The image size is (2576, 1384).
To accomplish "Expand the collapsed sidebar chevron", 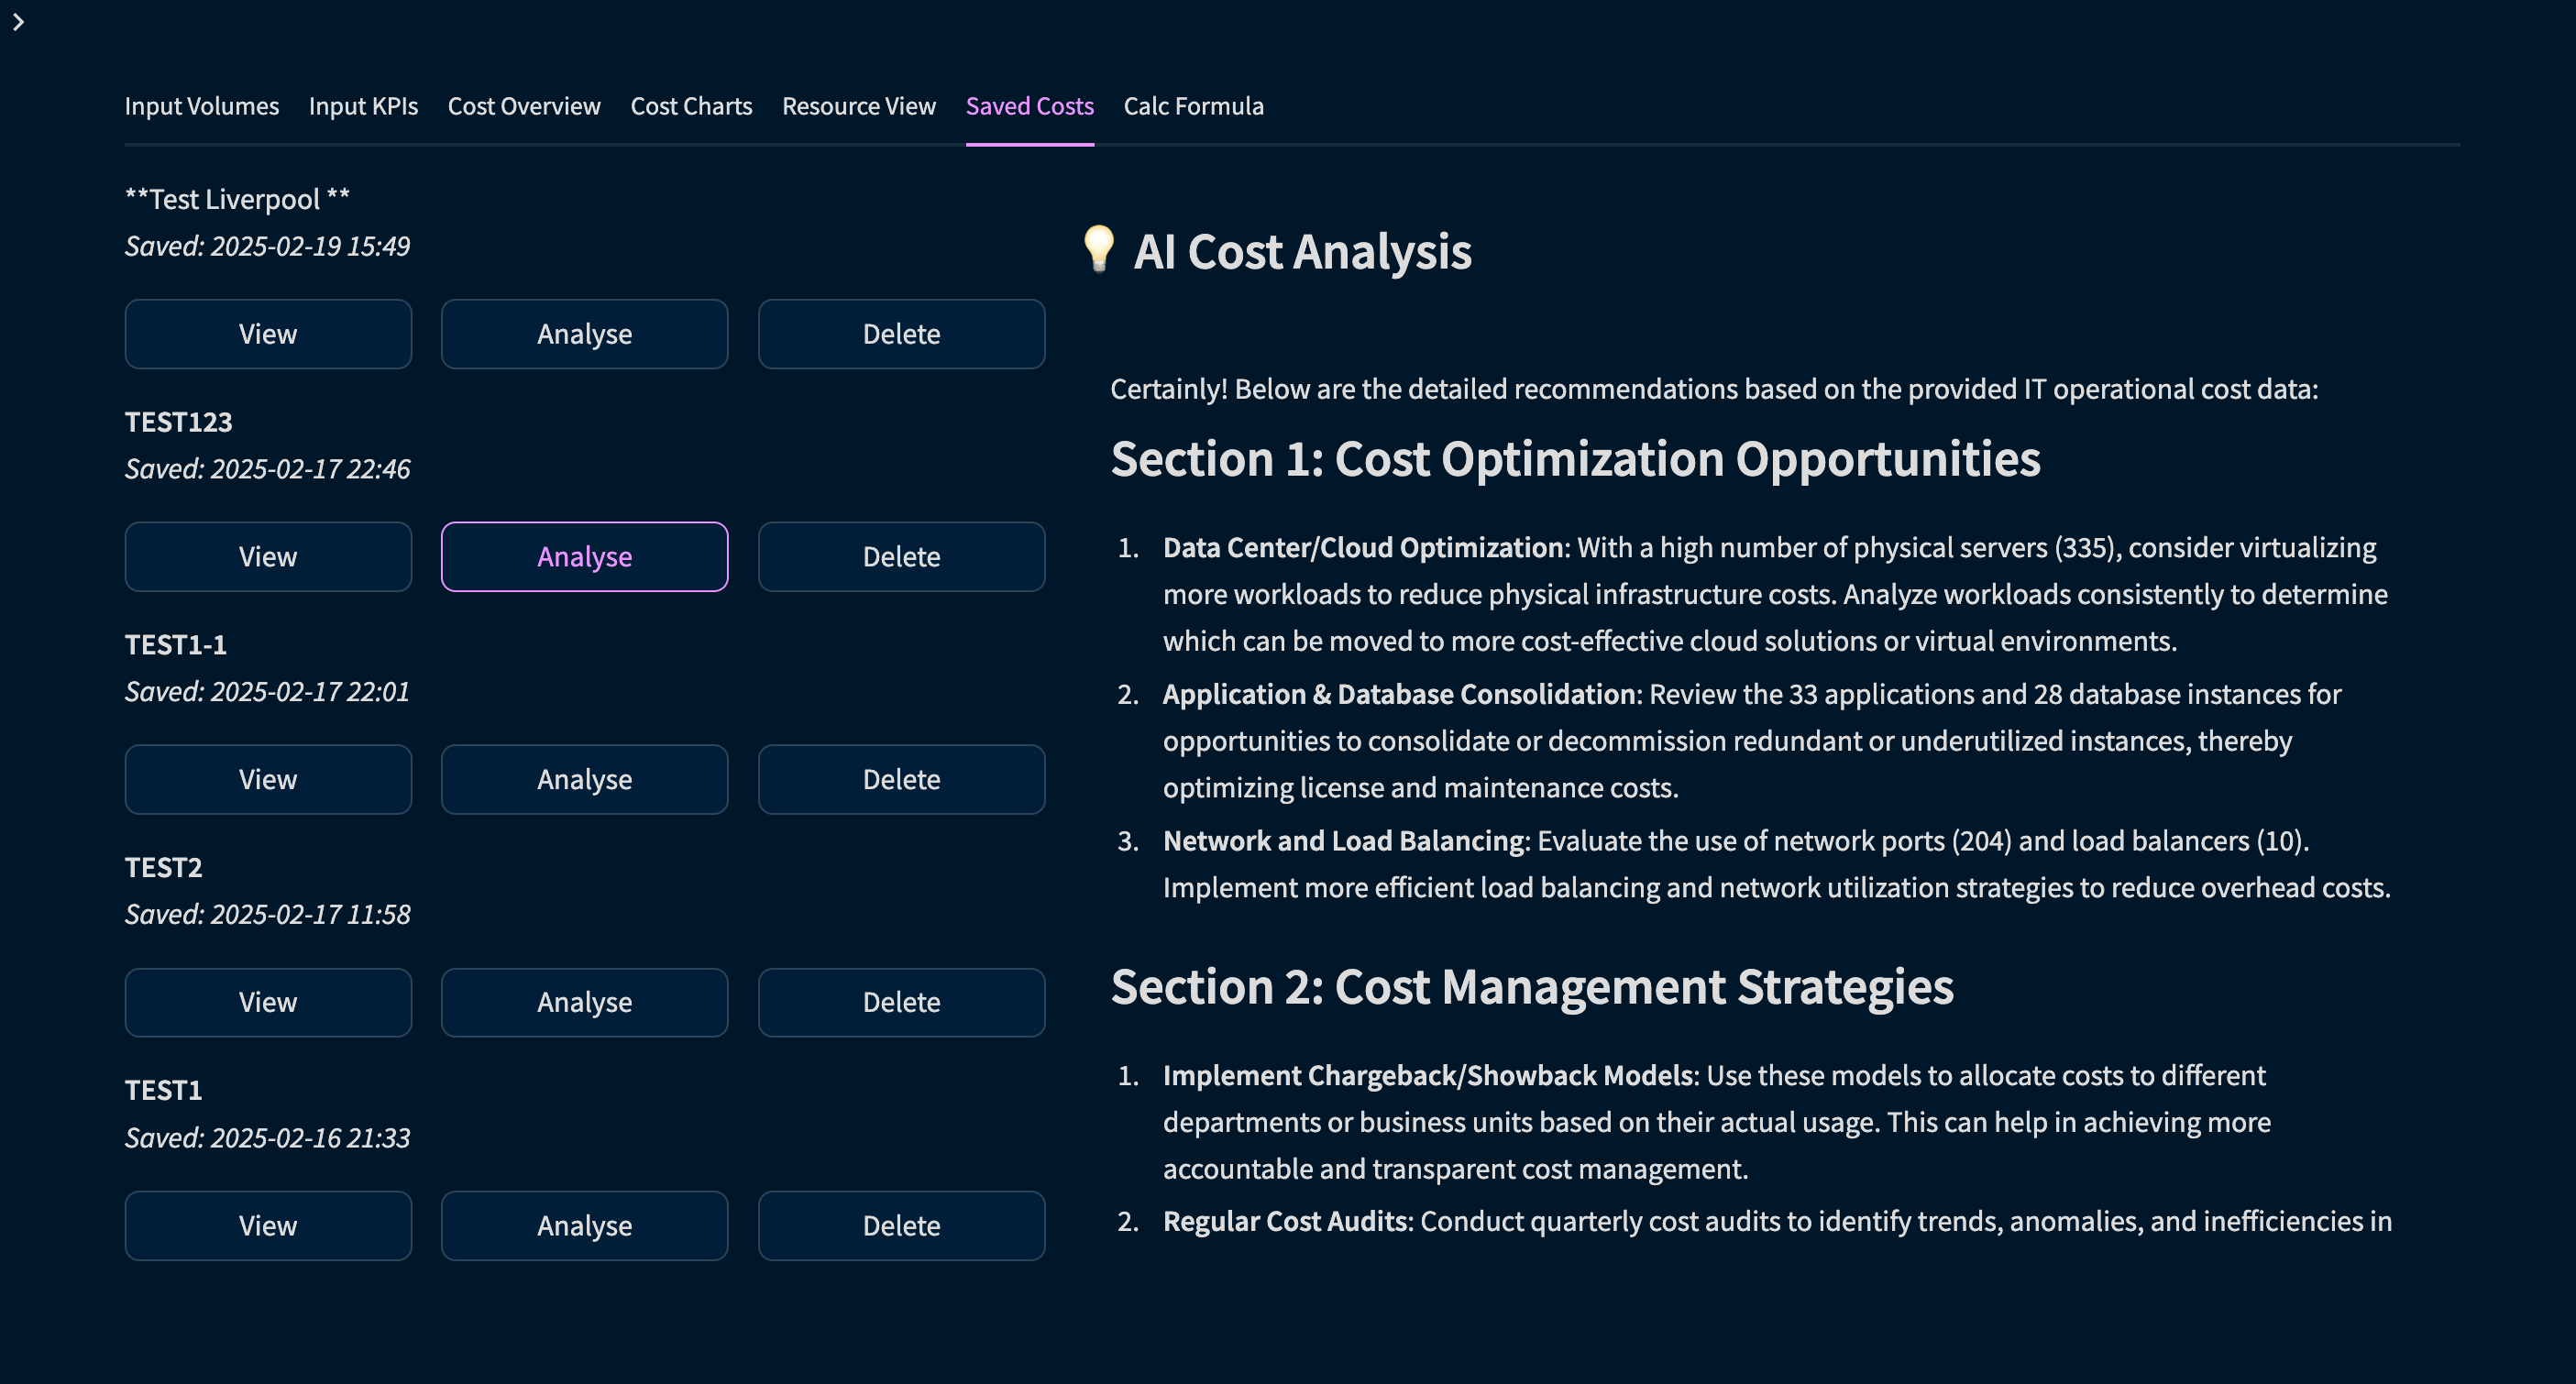I will (18, 22).
